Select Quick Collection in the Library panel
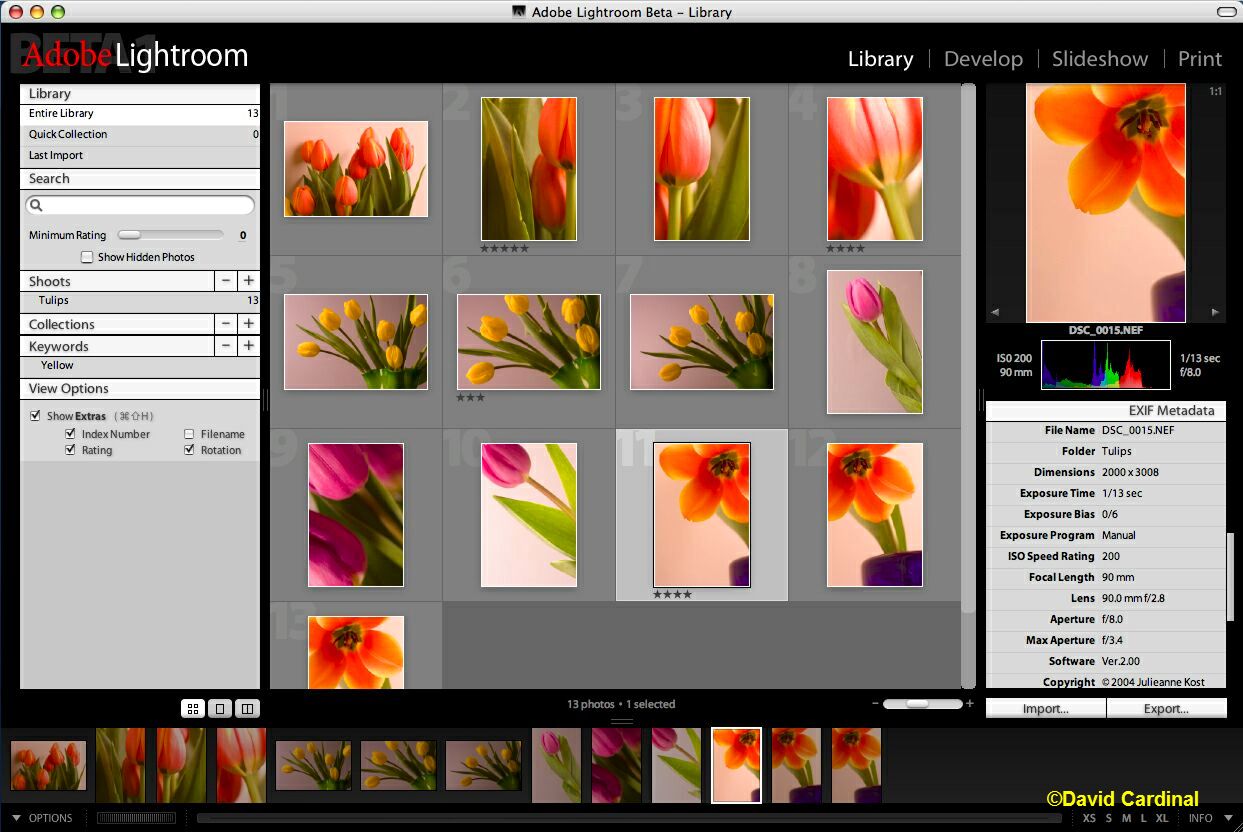Viewport: 1243px width, 832px height. coord(140,135)
